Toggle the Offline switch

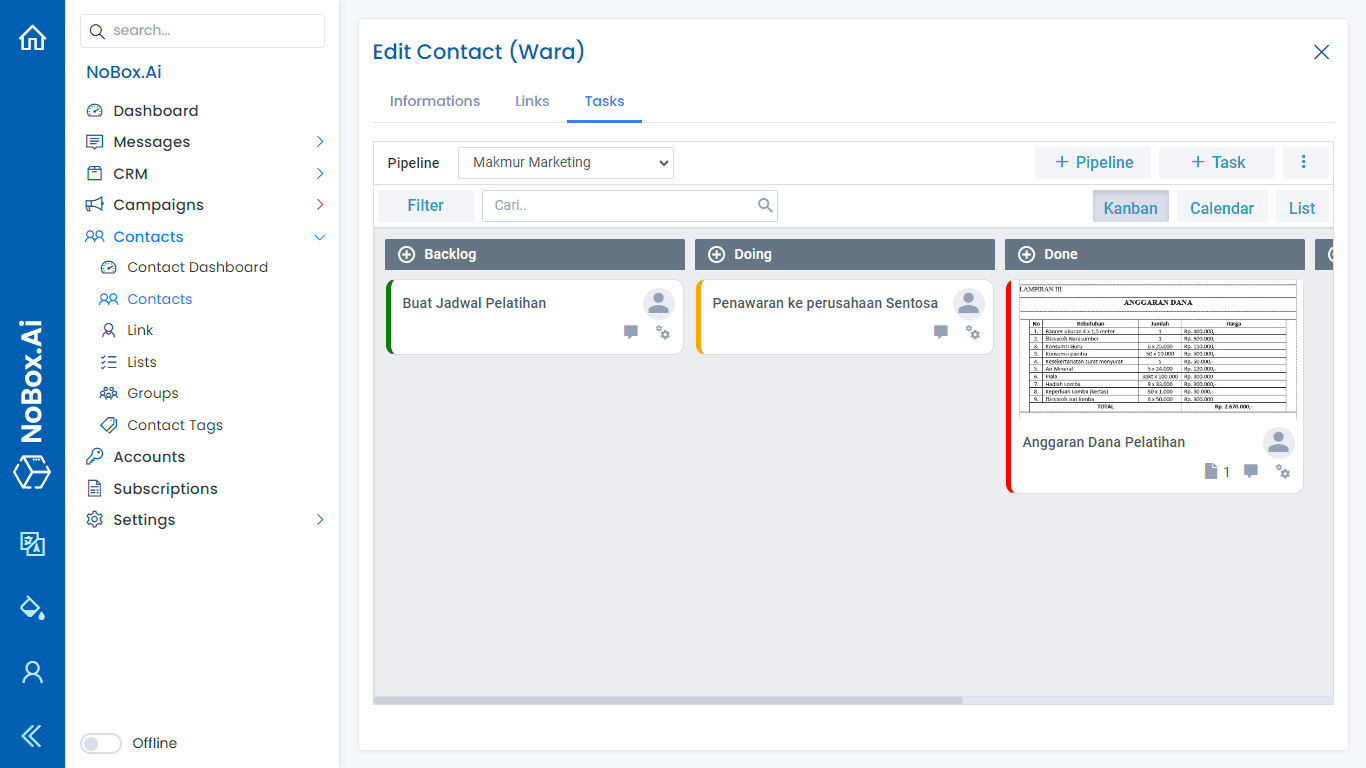(100, 743)
